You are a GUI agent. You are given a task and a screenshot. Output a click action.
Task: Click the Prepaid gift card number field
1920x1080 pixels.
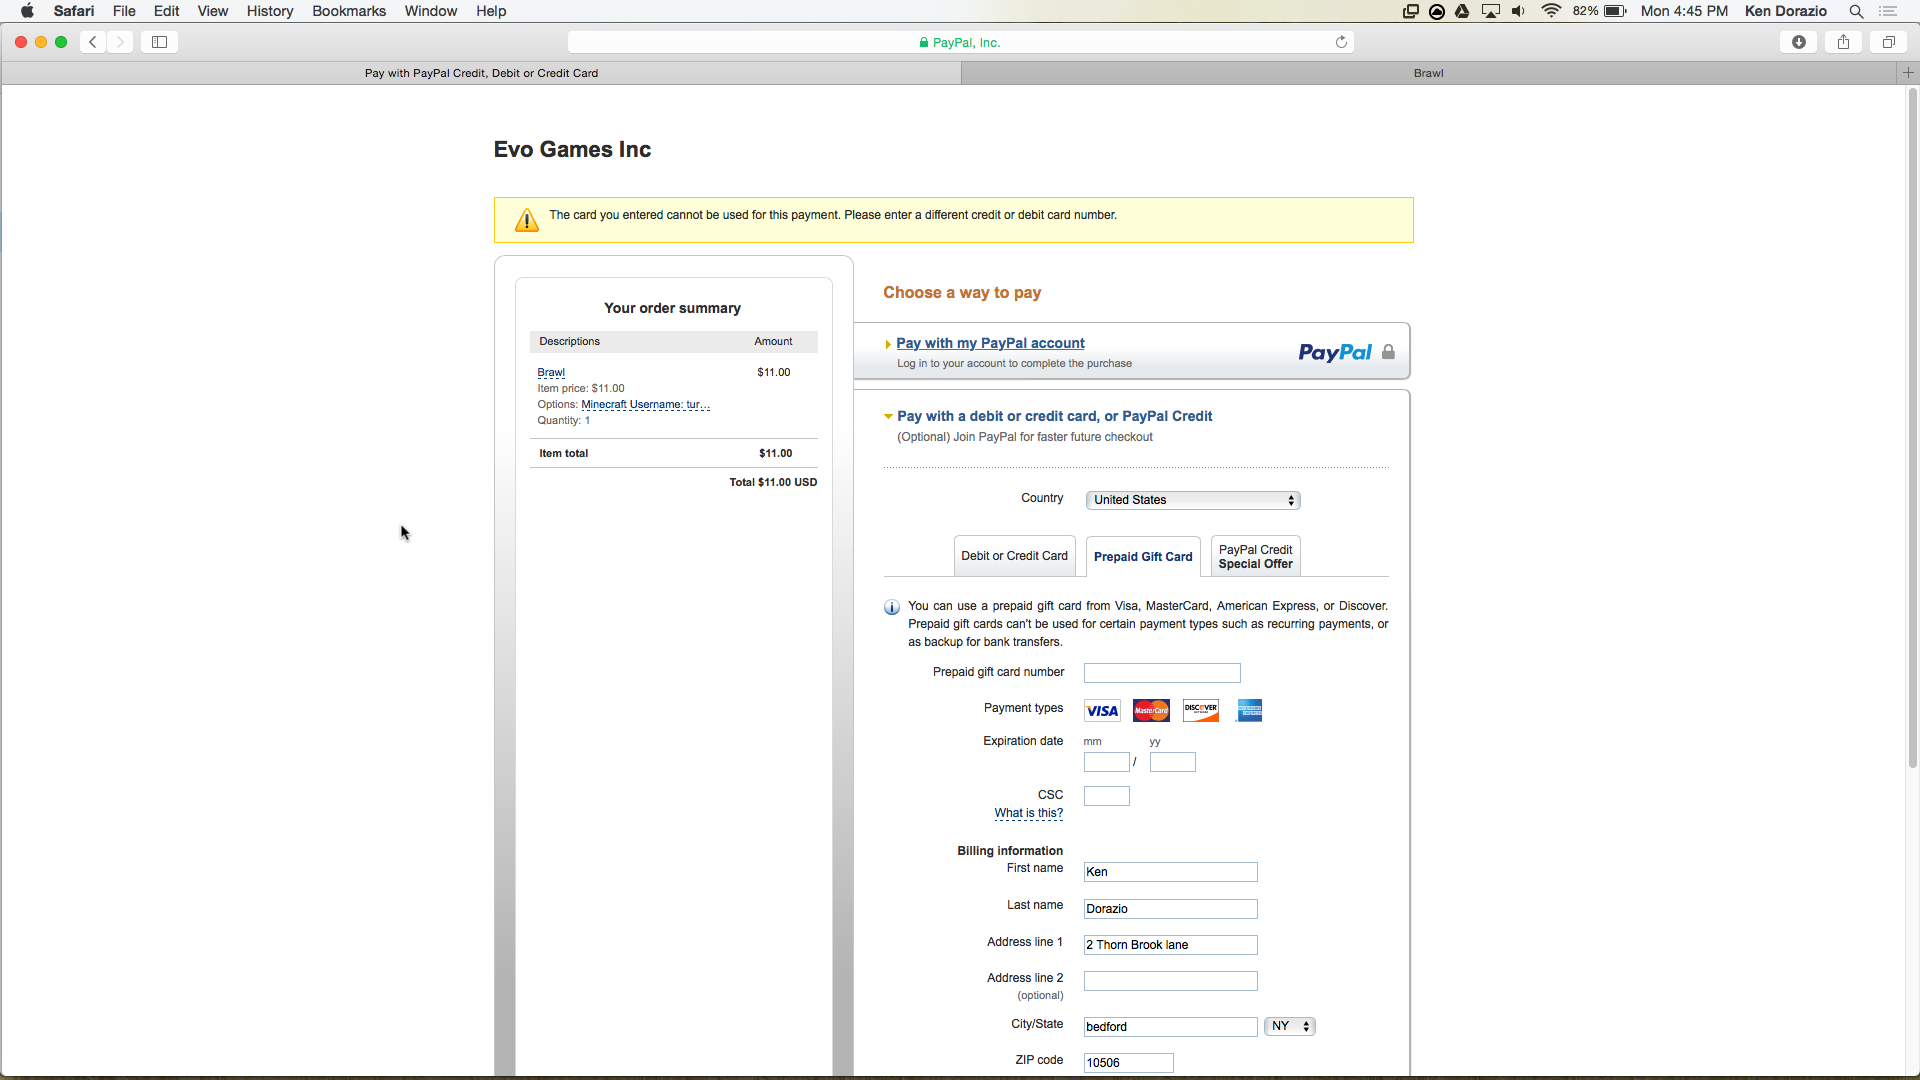point(1162,673)
